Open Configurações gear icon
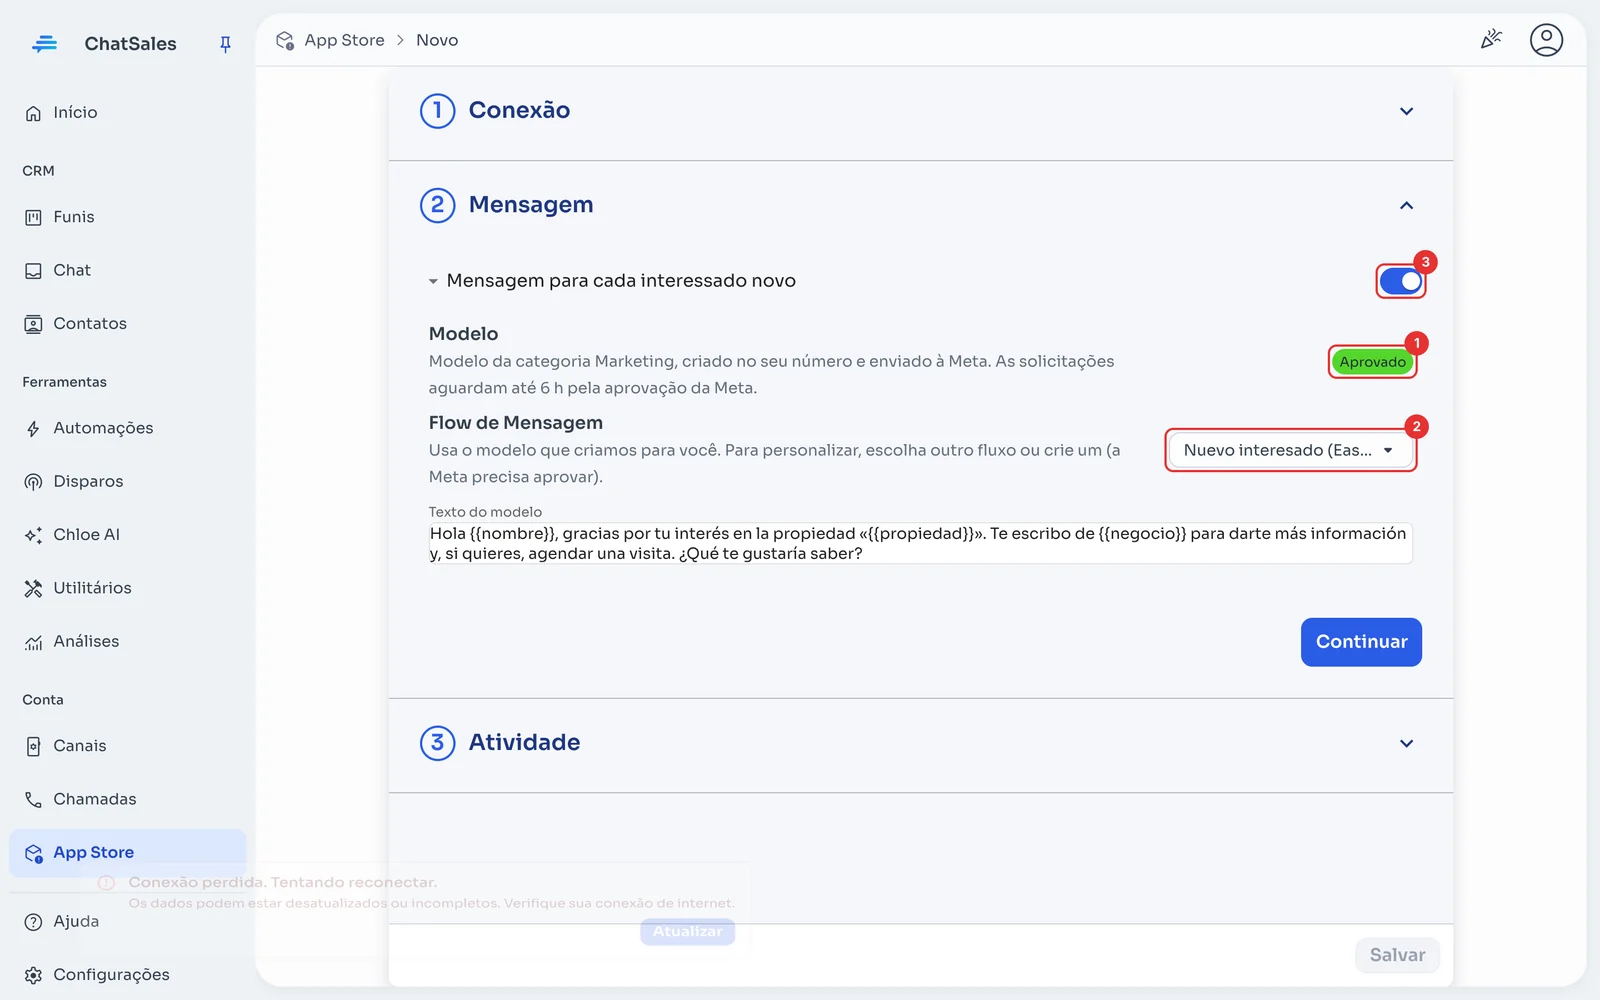Screen dimensions: 1600x1000 (33, 975)
